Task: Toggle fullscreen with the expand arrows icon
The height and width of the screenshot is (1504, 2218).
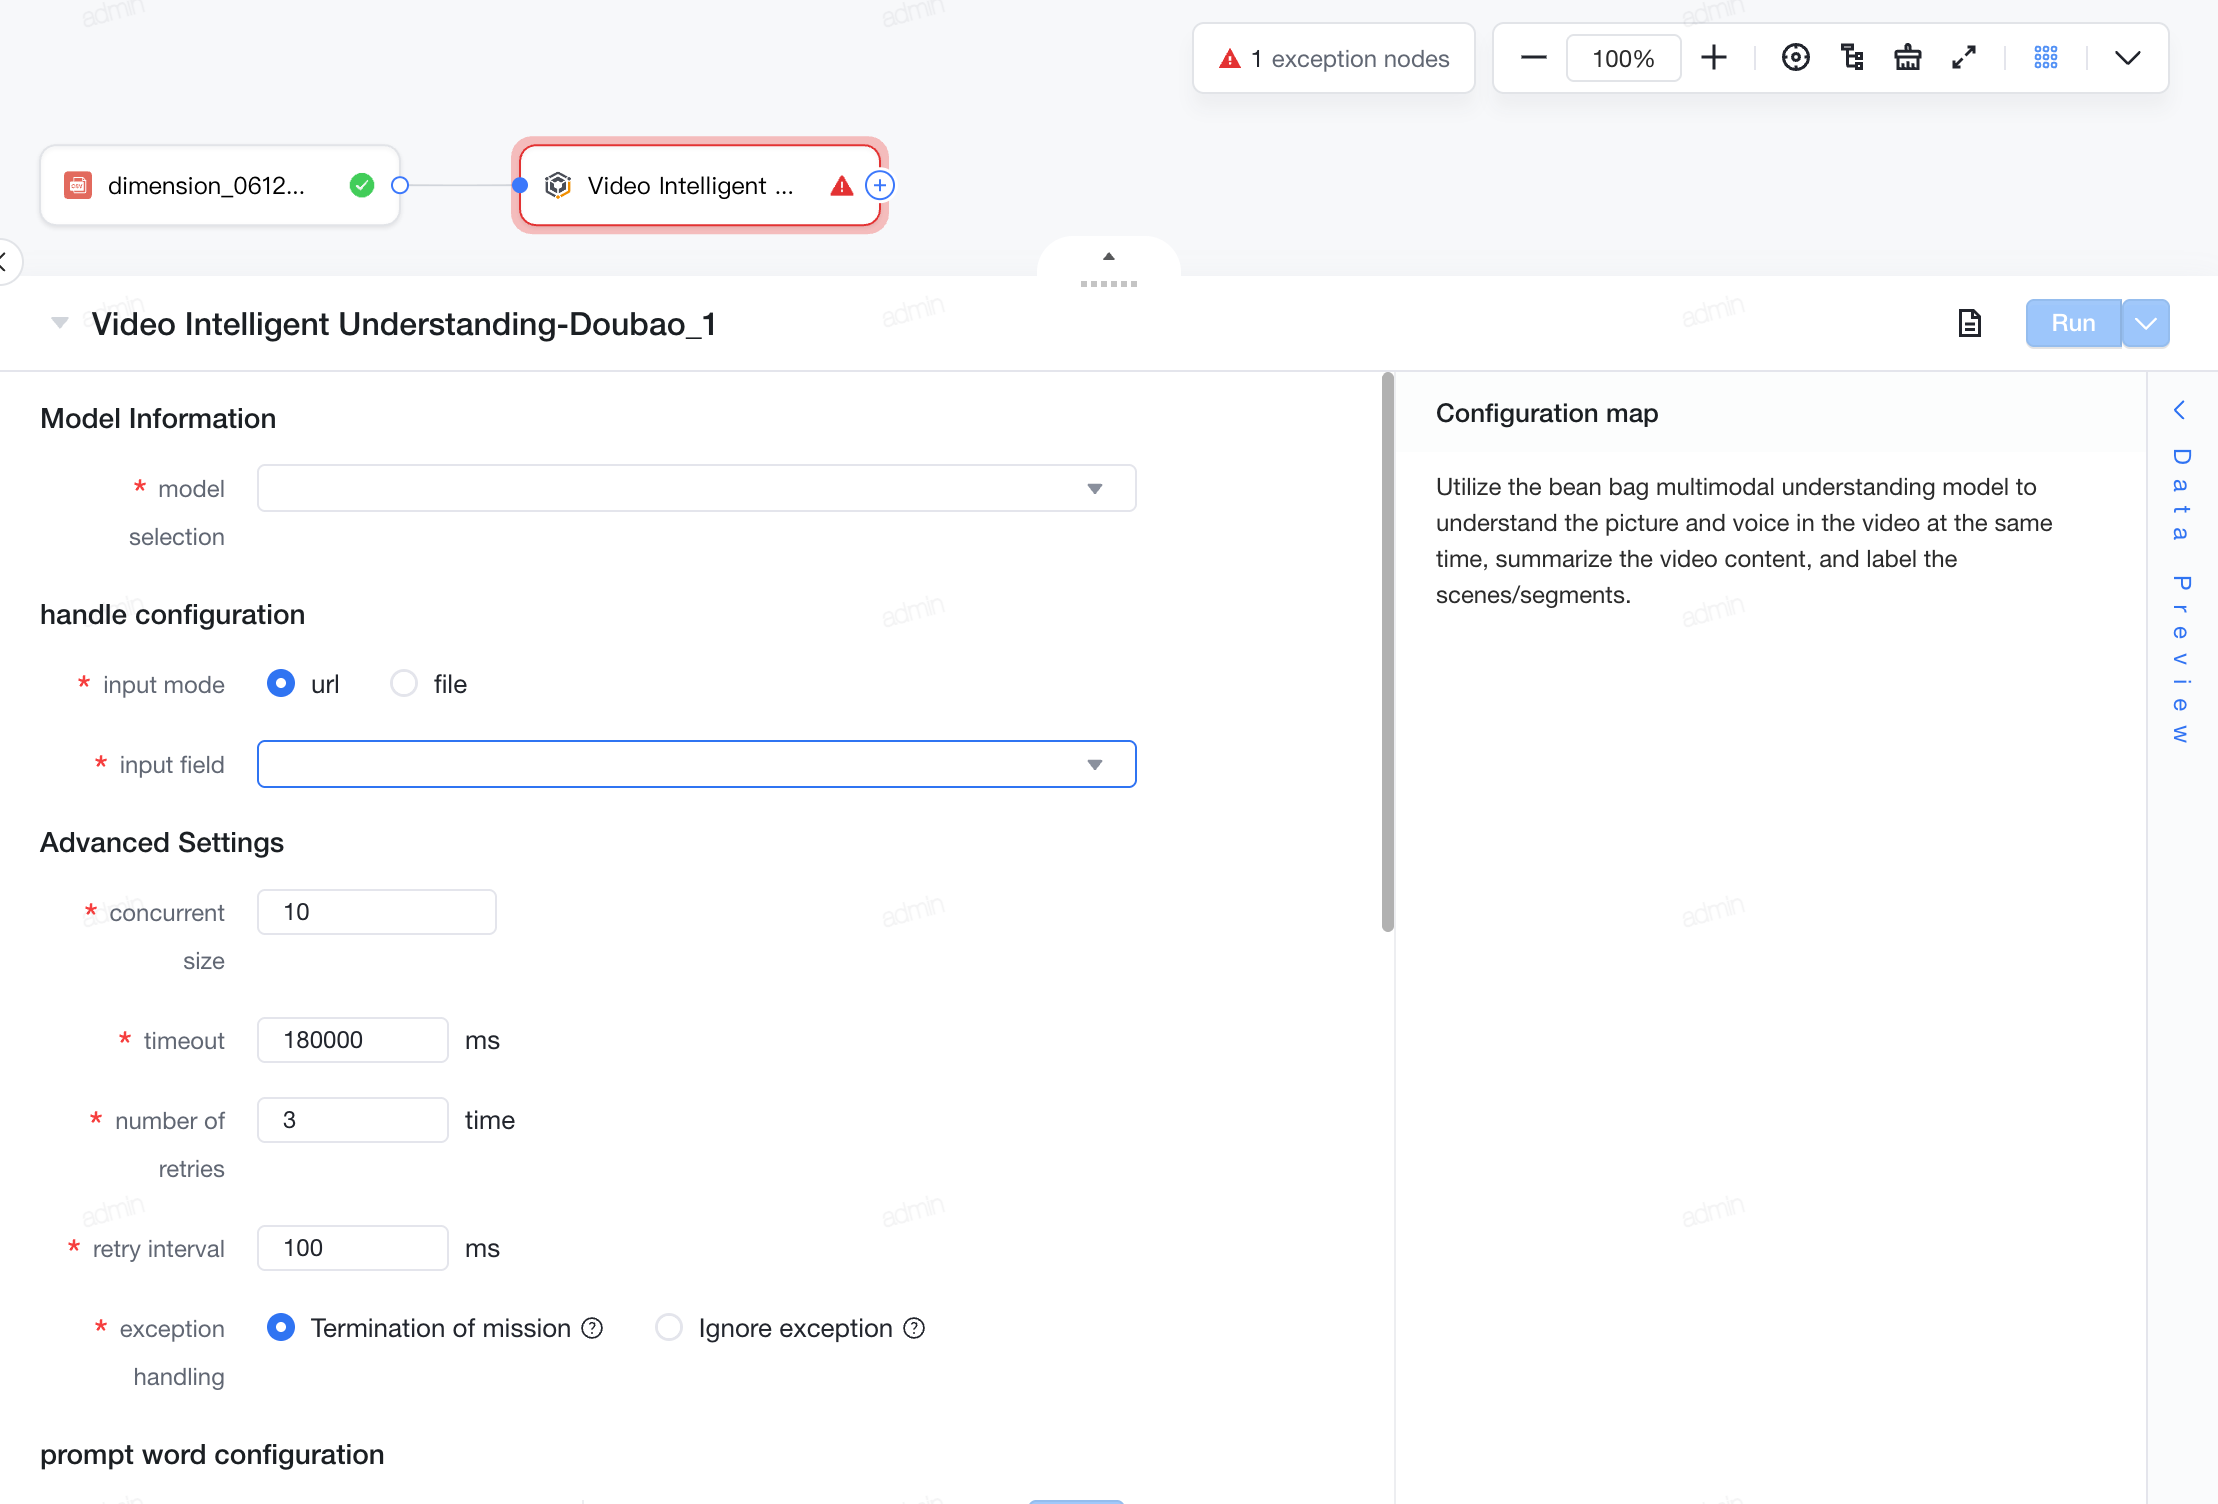Action: [1964, 58]
